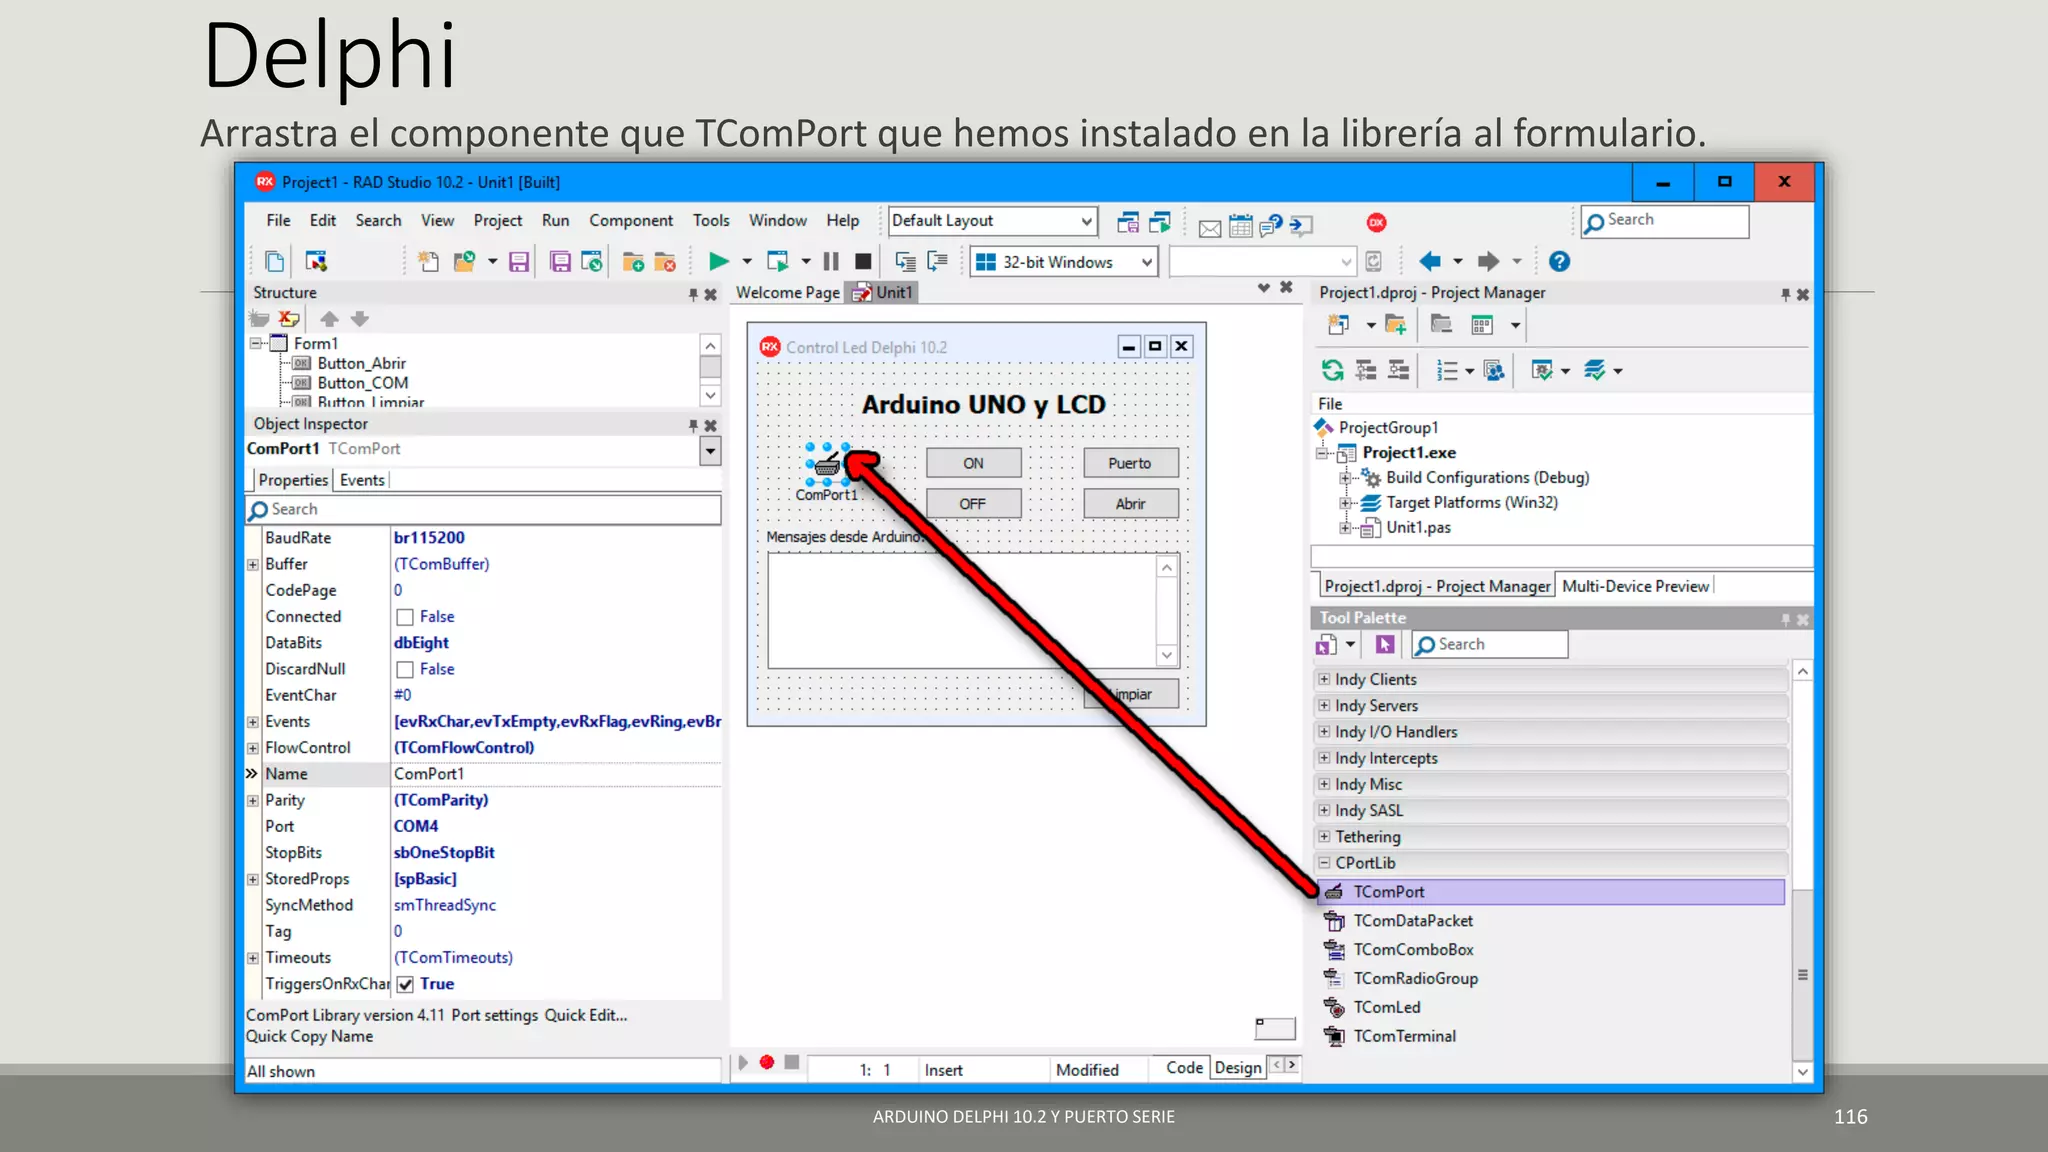2048x1152 pixels.
Task: Switch to the Code view tab
Action: pos(1184,1068)
